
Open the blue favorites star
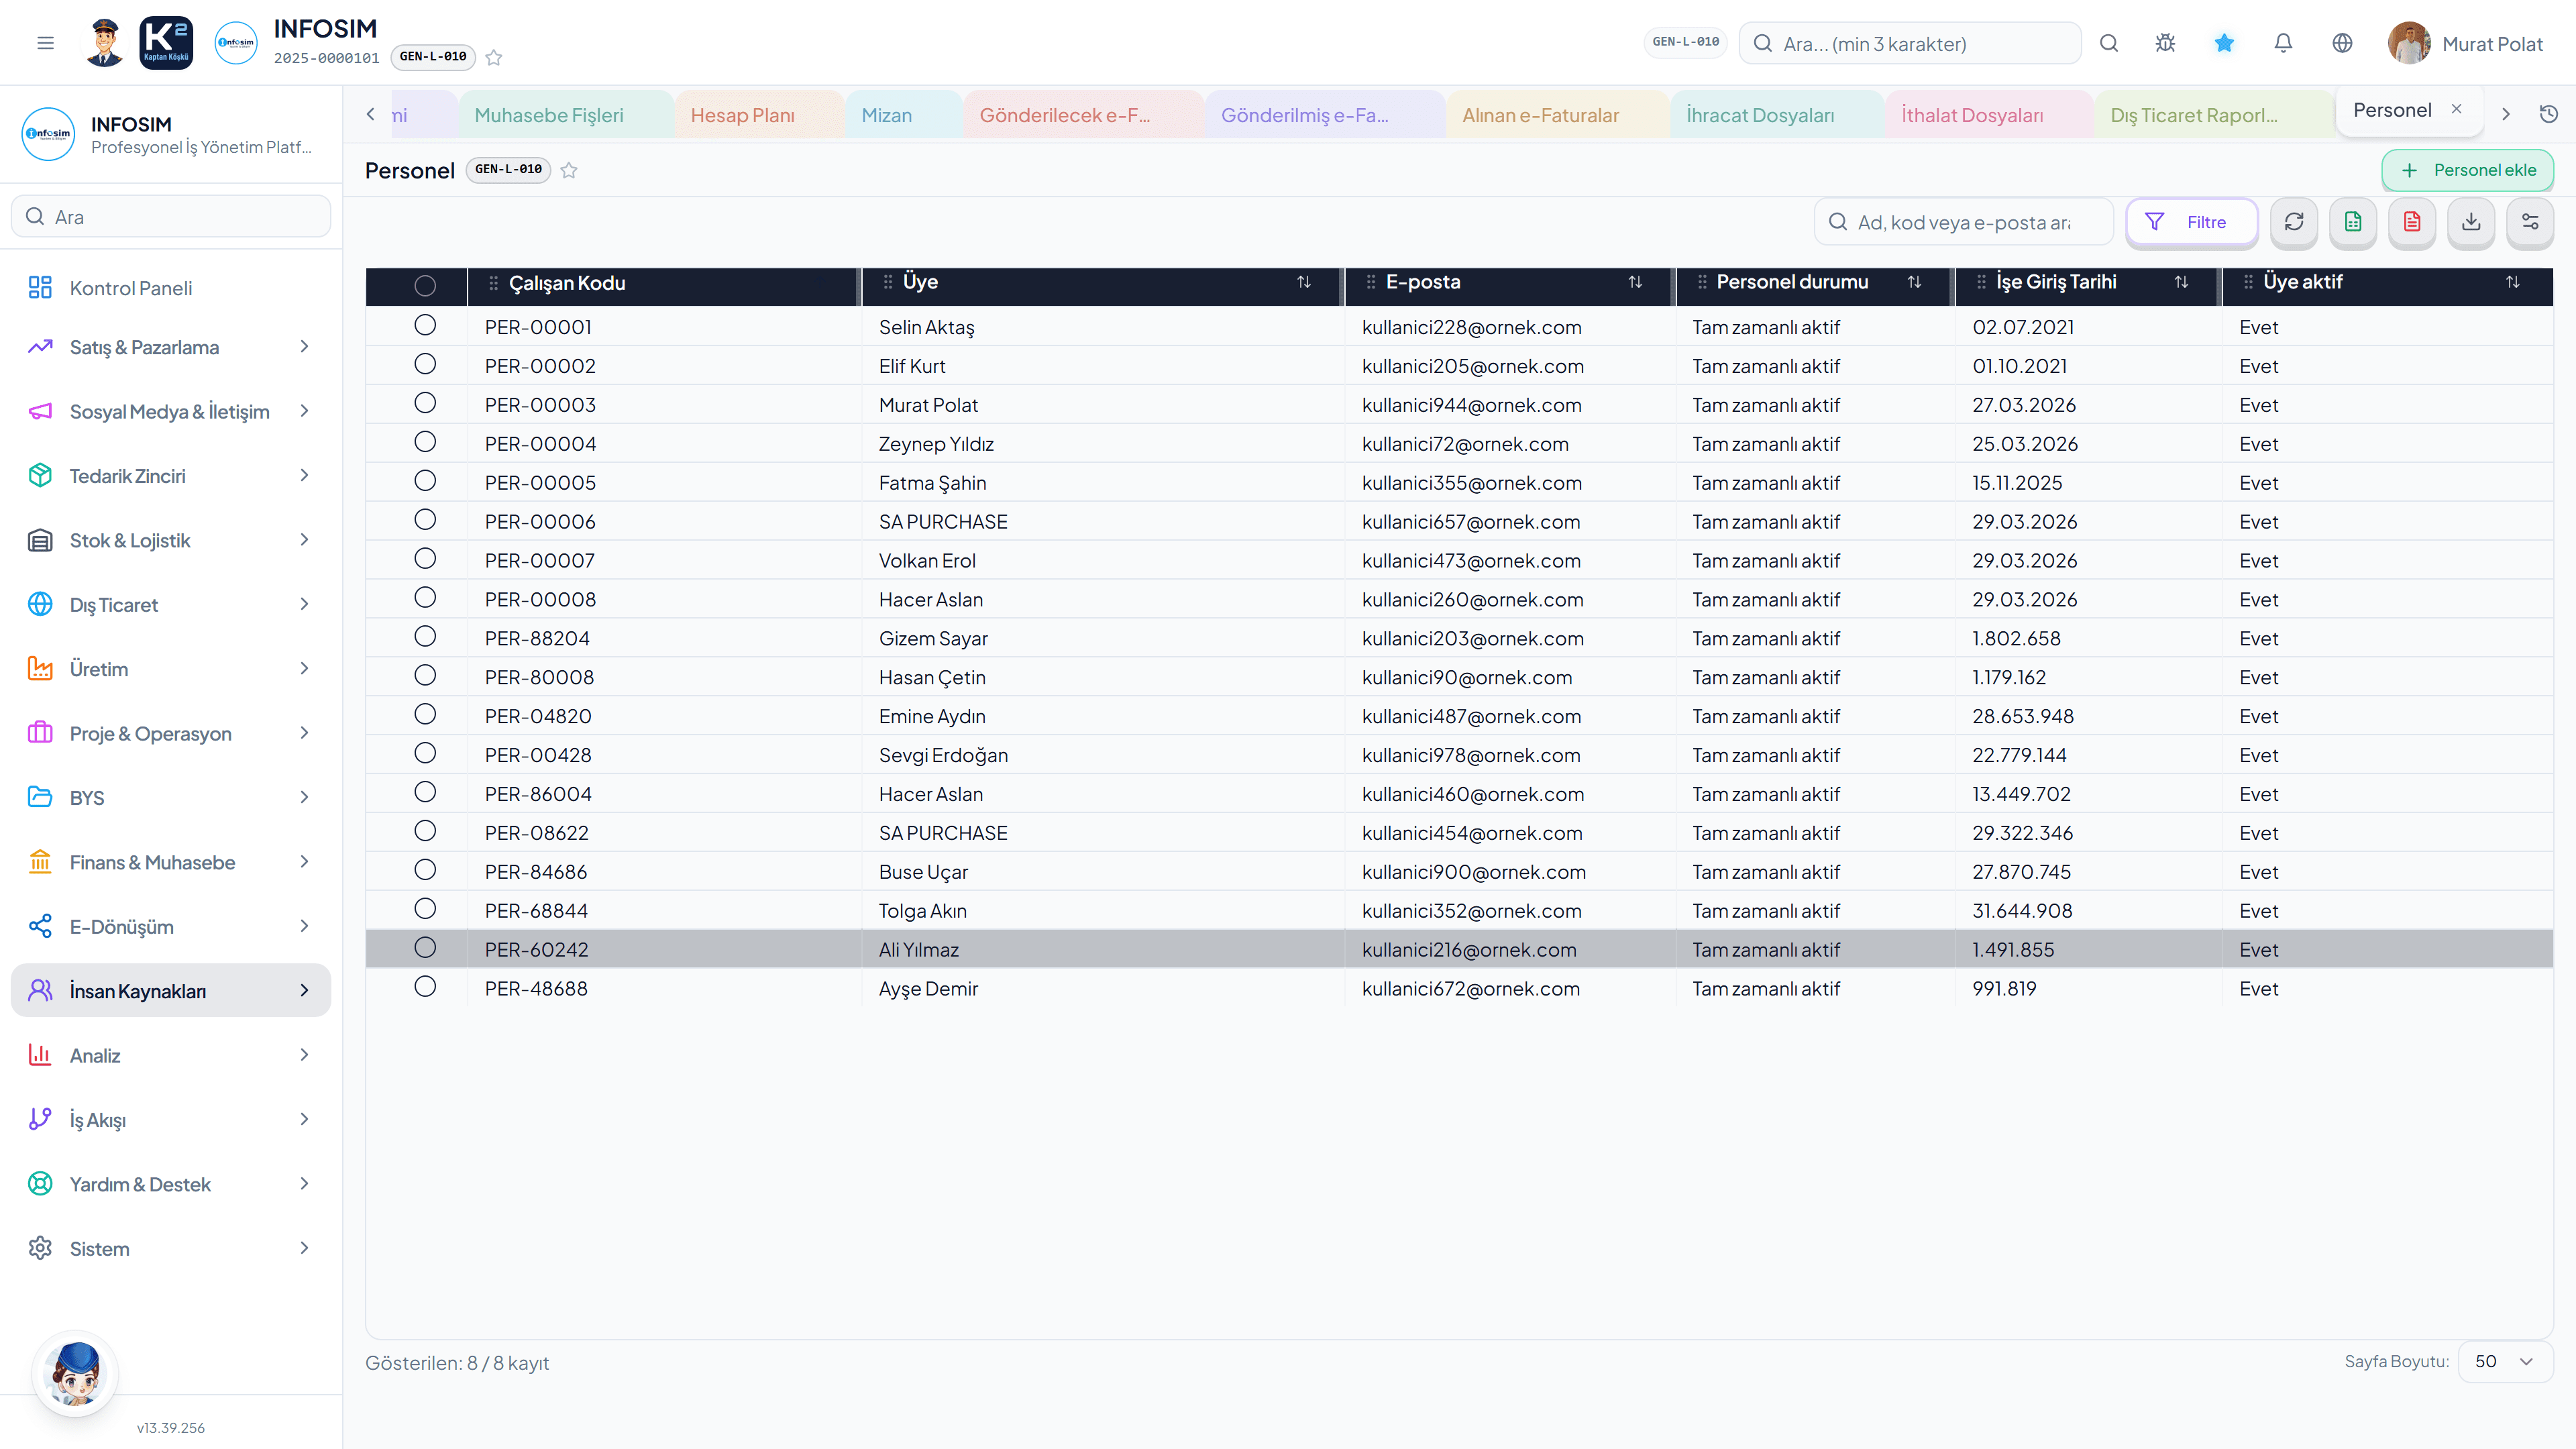[2224, 43]
